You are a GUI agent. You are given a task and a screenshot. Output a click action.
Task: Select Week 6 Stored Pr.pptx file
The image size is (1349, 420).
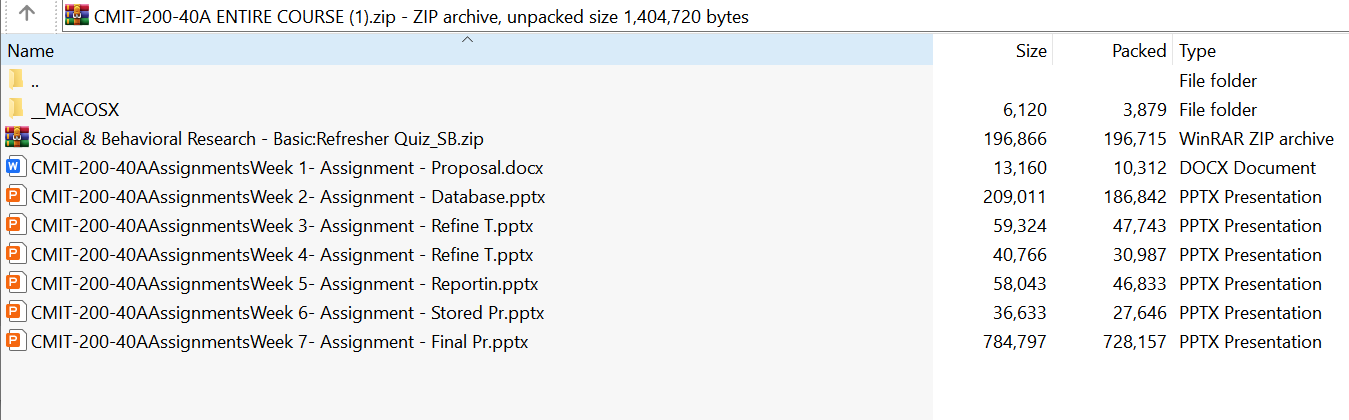coord(287,312)
